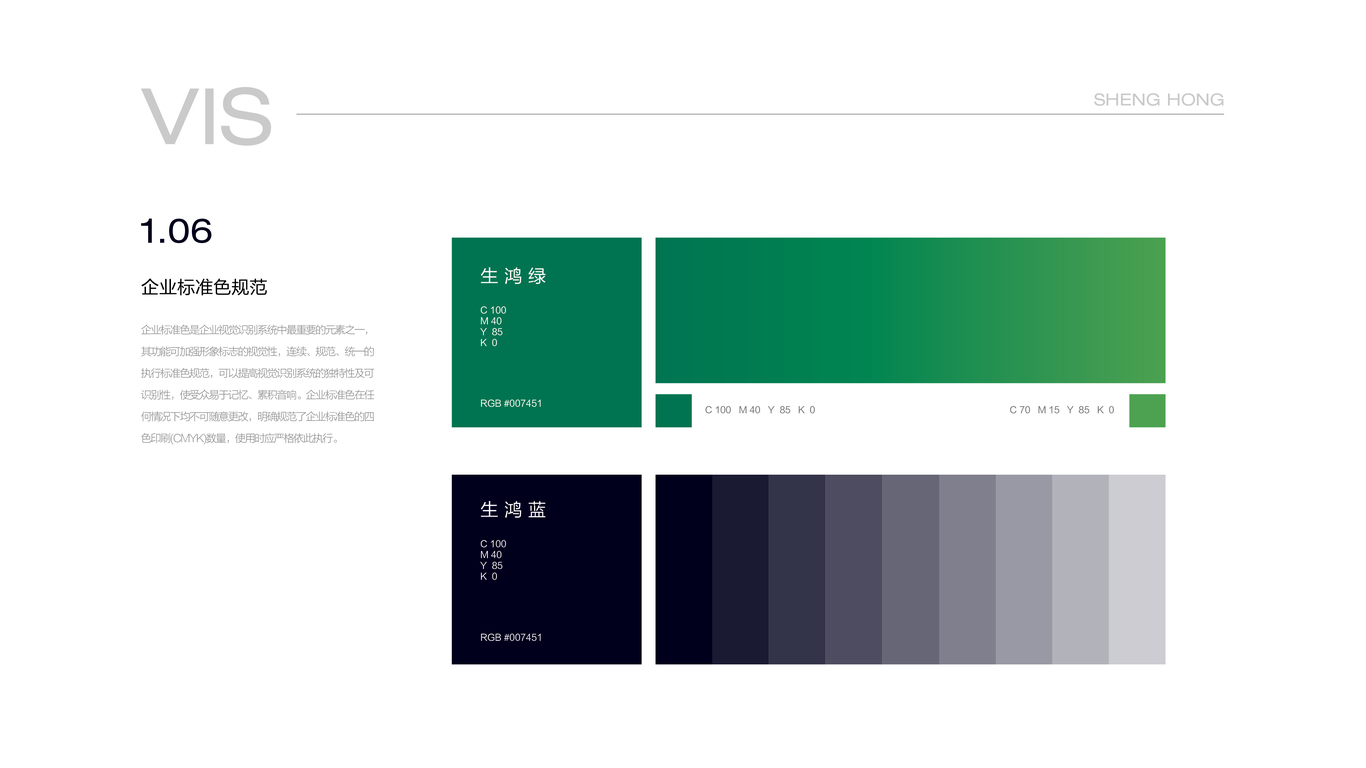
Task: Pick the small light green square swatch
Action: 1147,410
